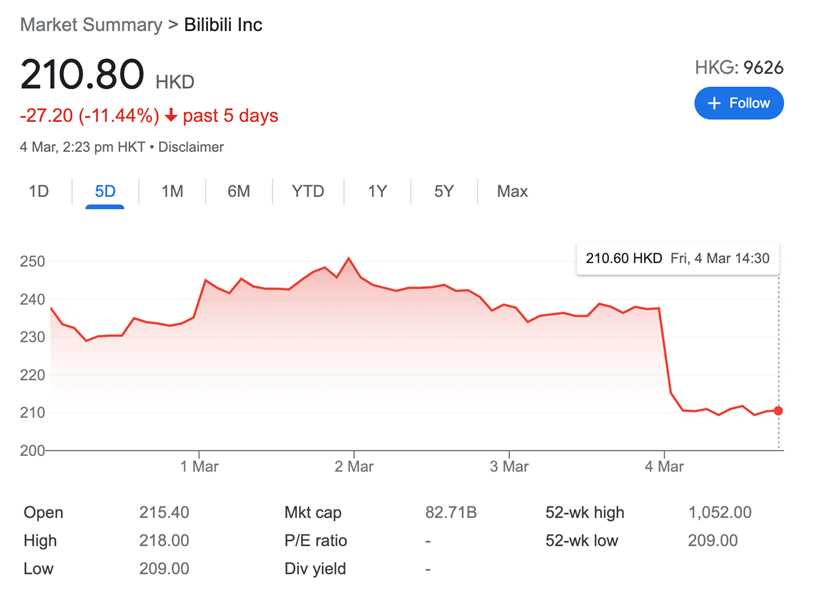
Task: Show the 1Y price chart tab
Action: (377, 191)
